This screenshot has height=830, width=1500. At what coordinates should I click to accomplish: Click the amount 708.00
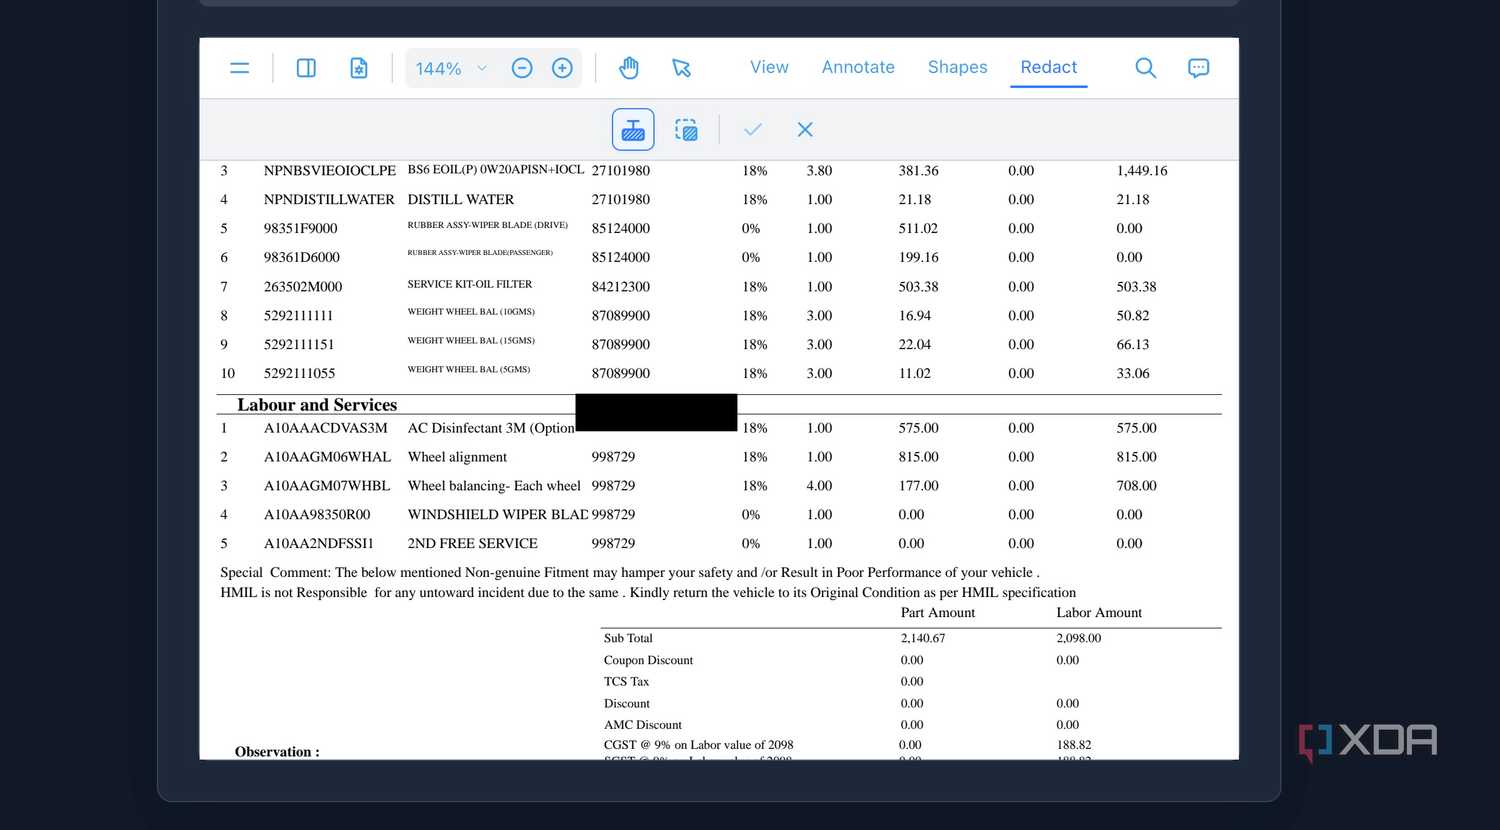pos(1136,486)
